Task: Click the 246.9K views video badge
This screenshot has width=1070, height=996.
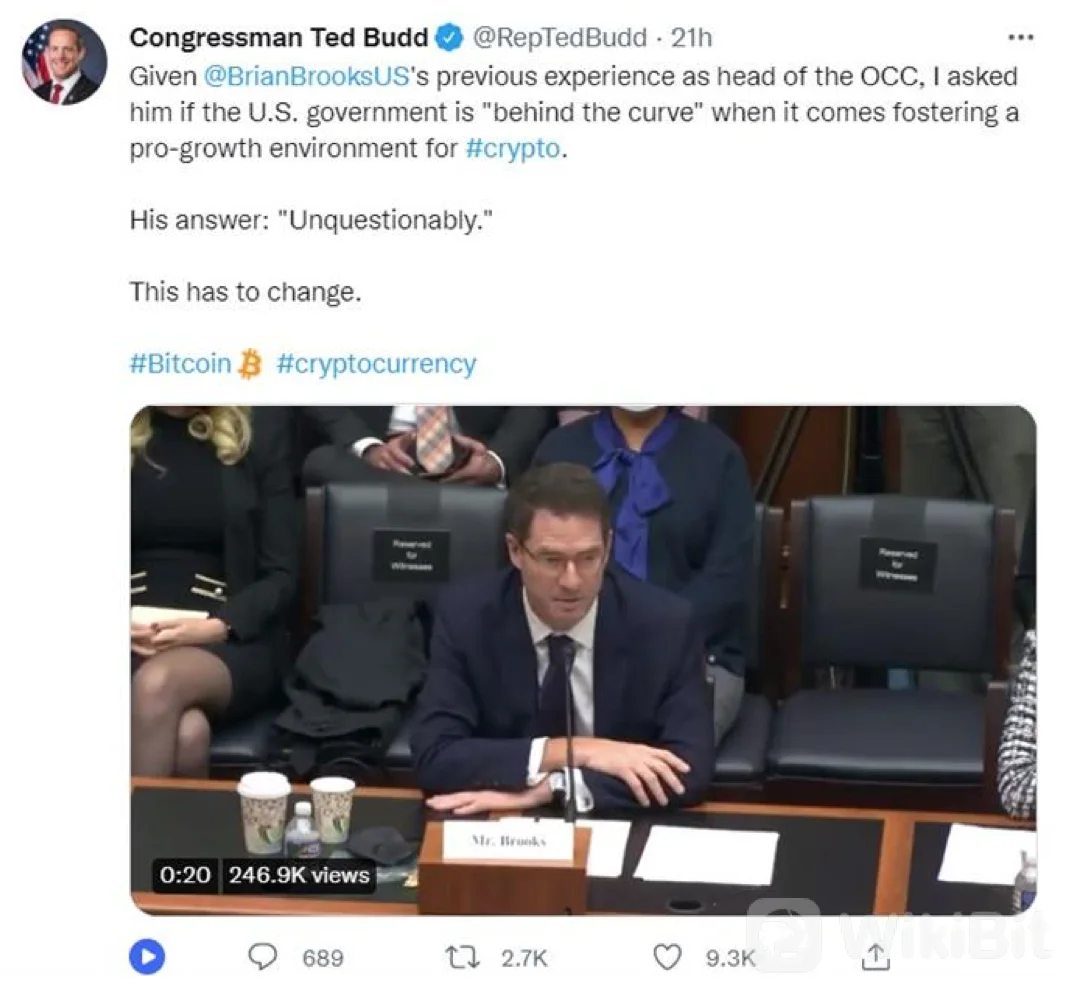Action: point(299,875)
